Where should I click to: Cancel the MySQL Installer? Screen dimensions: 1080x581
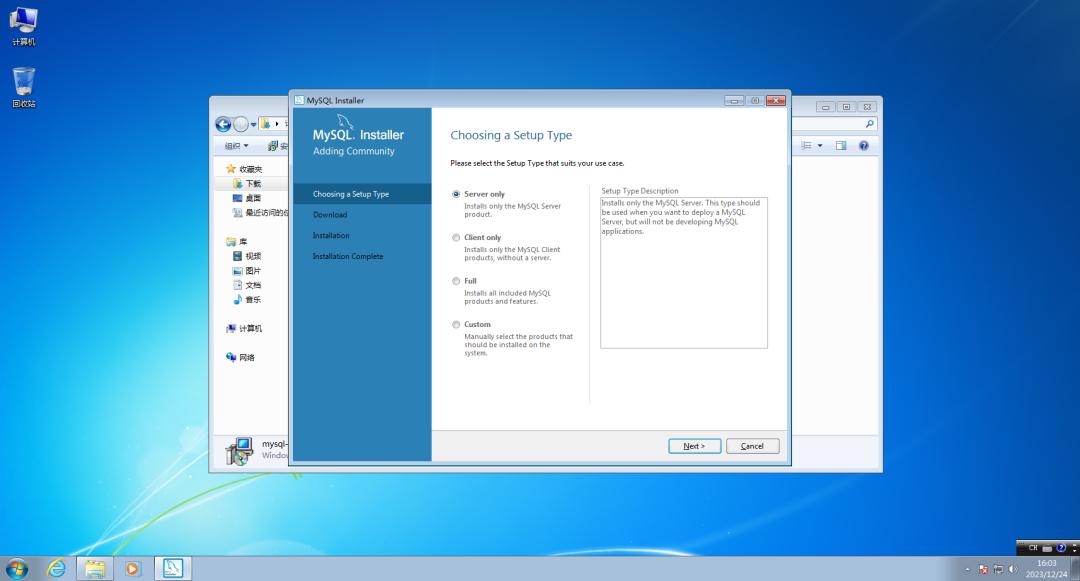(x=752, y=446)
